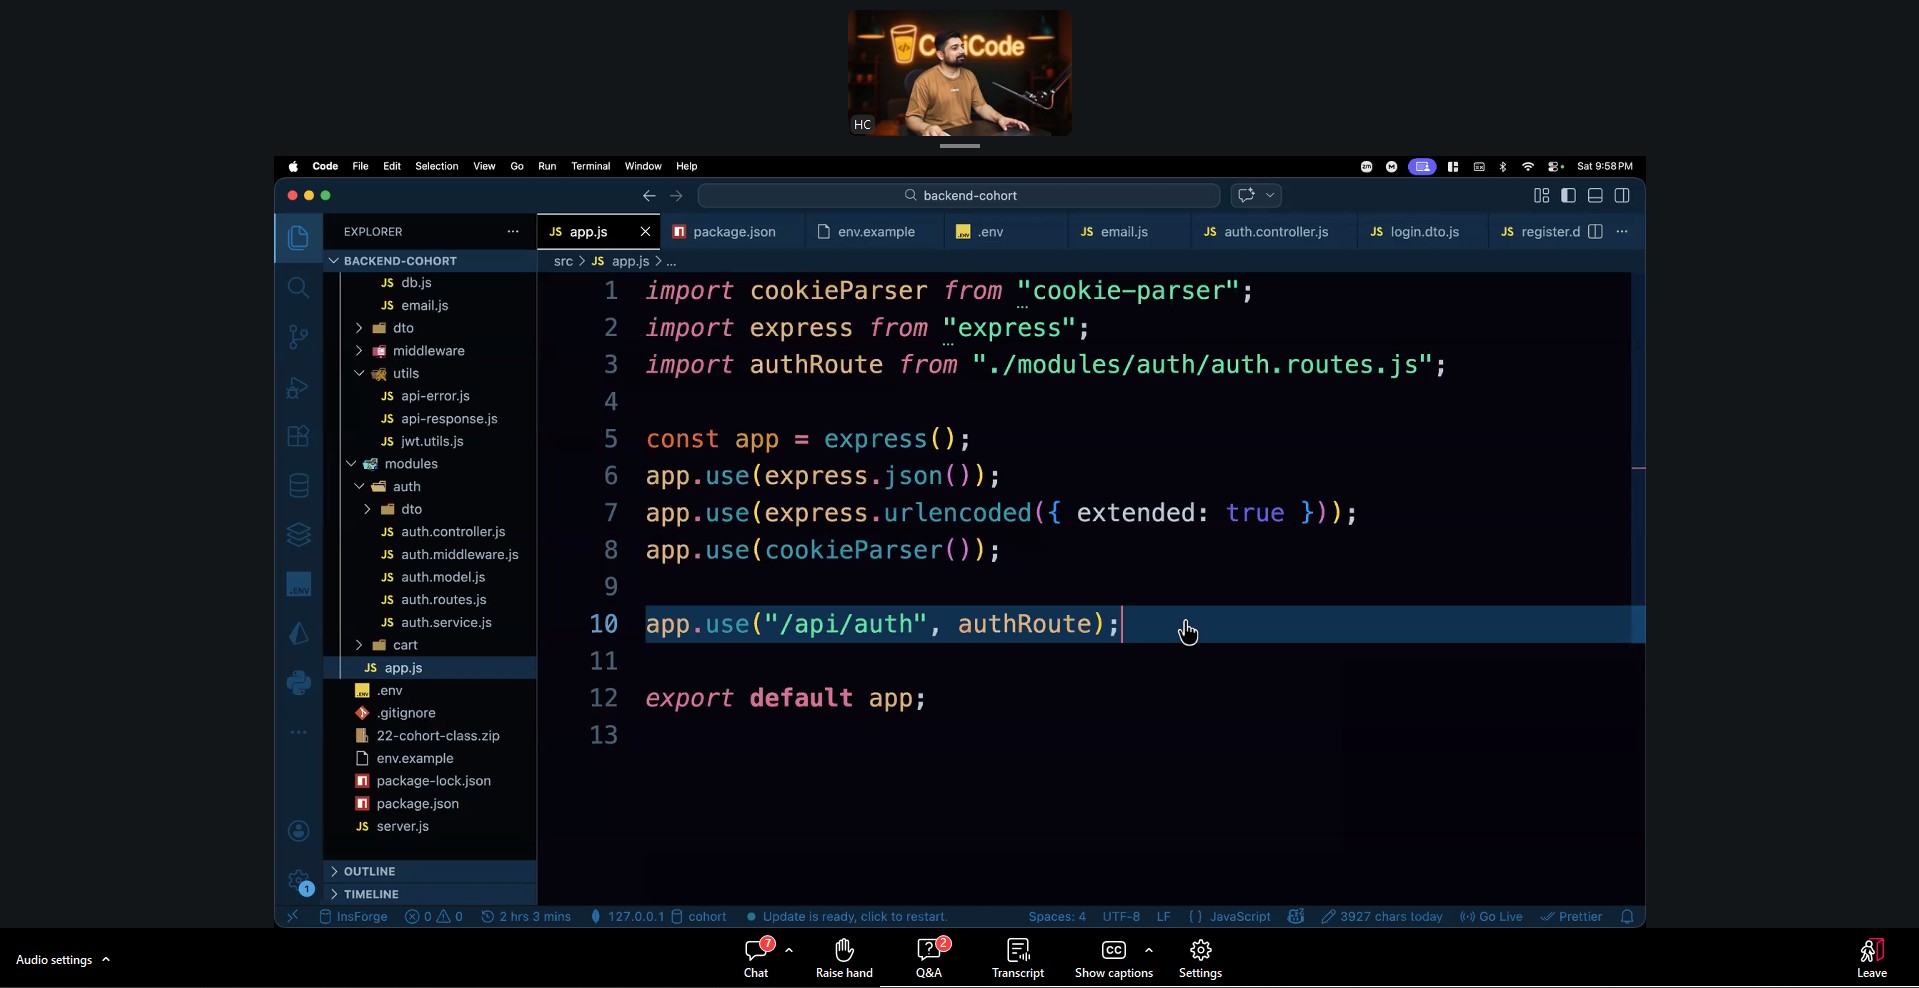Open the Source Control view icon
The width and height of the screenshot is (1919, 988).
pos(298,337)
